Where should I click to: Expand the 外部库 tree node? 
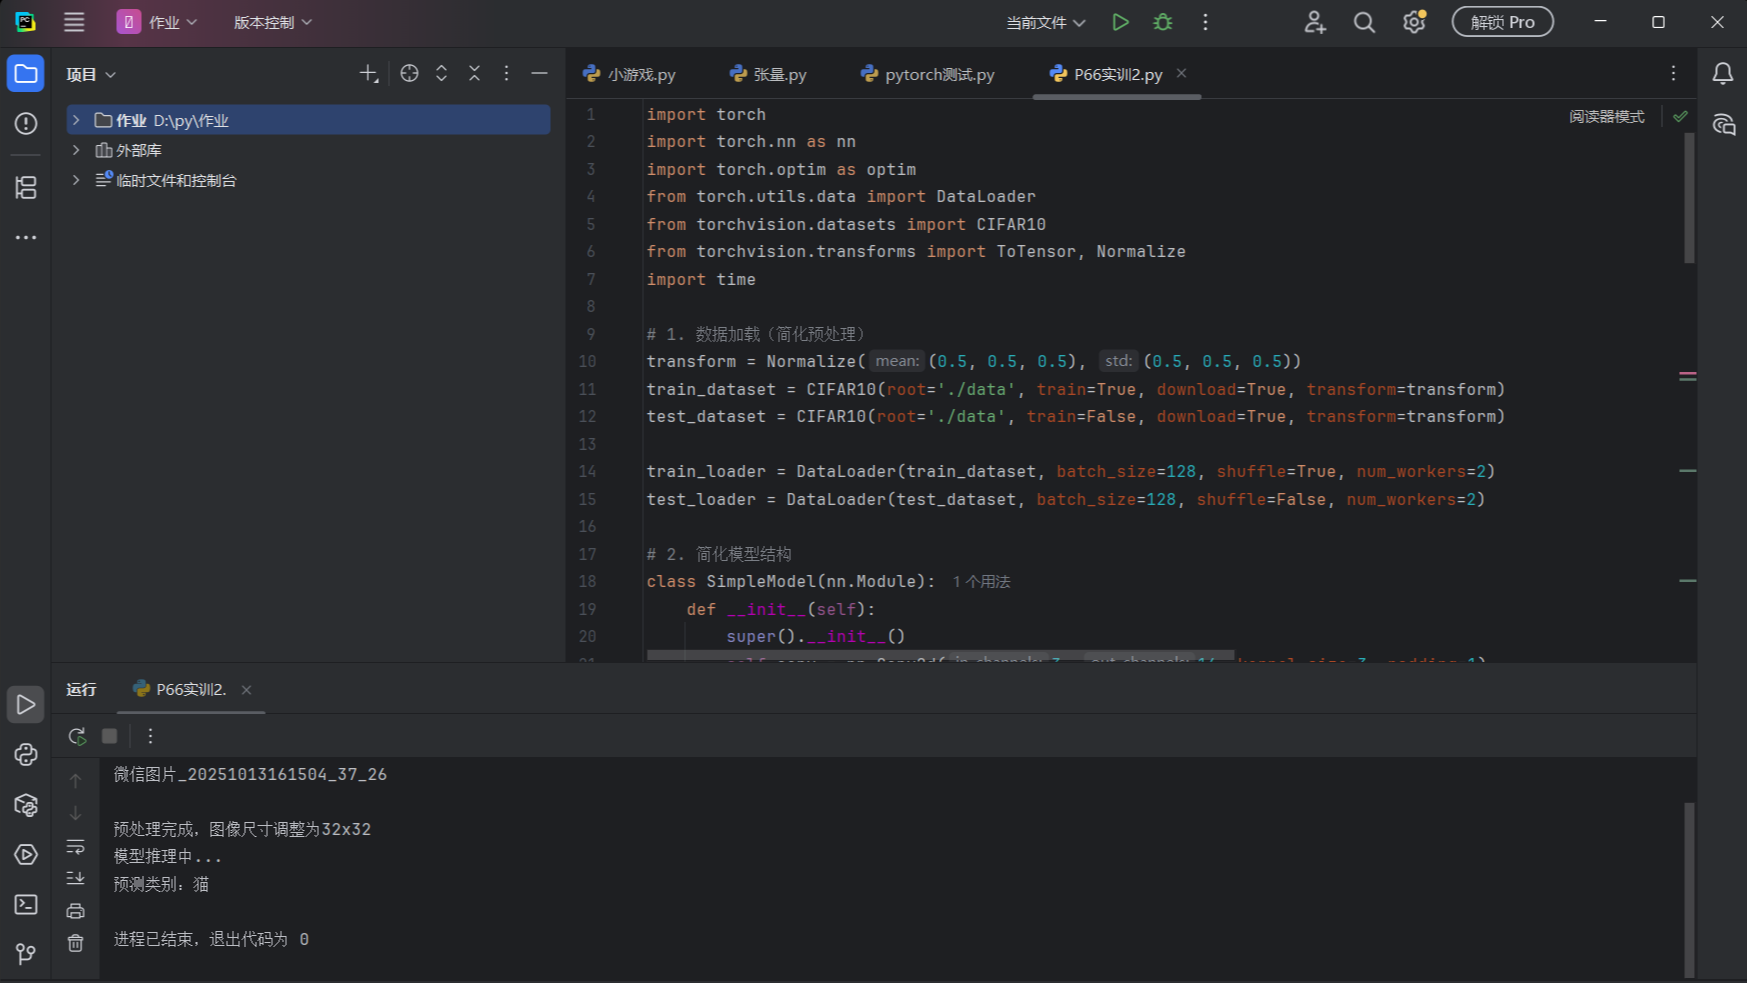[x=76, y=150]
